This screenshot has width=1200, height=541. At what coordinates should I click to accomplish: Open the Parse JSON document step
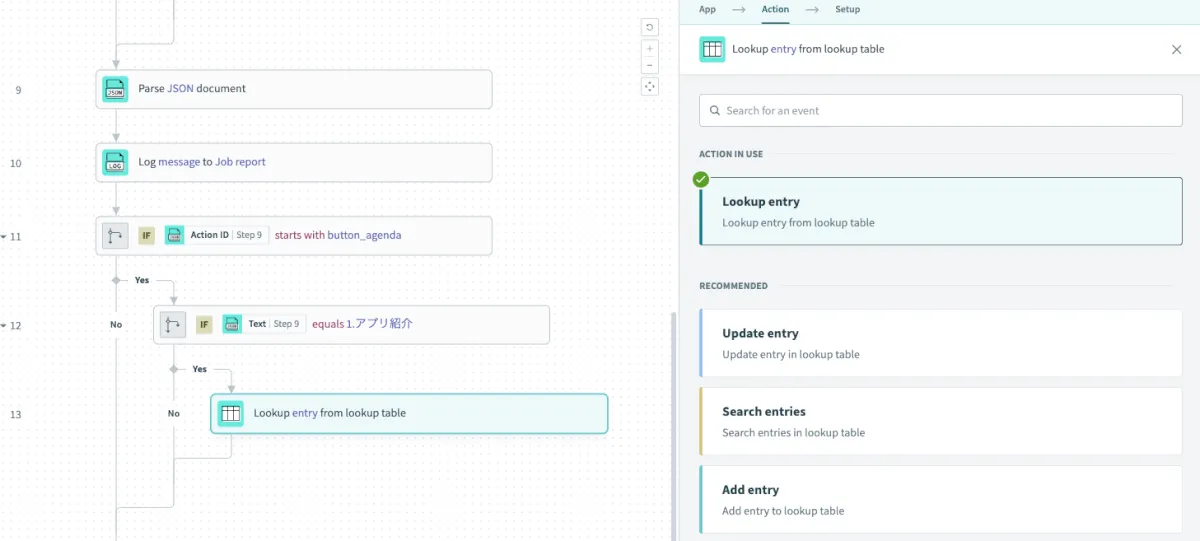294,89
